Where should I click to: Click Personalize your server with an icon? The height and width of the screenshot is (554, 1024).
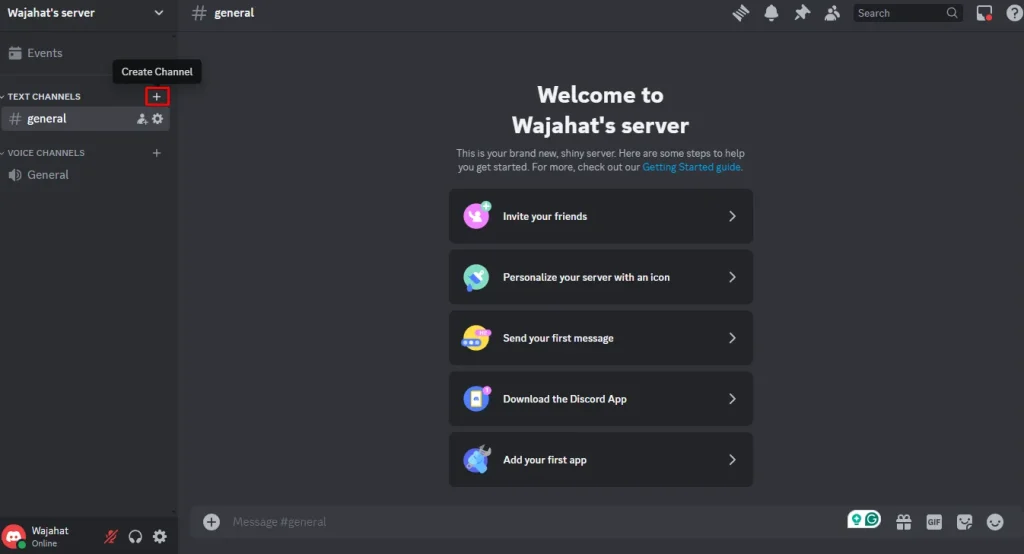[x=601, y=277]
